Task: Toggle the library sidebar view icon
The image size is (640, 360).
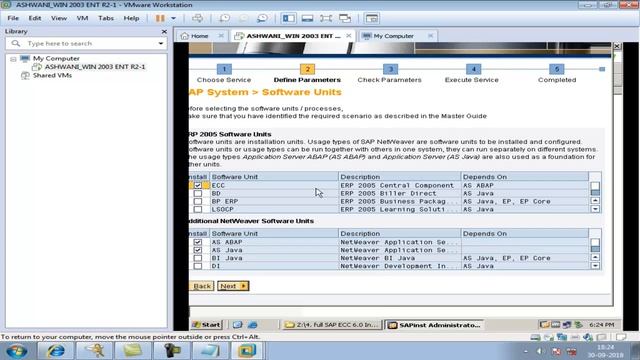Action: point(289,18)
